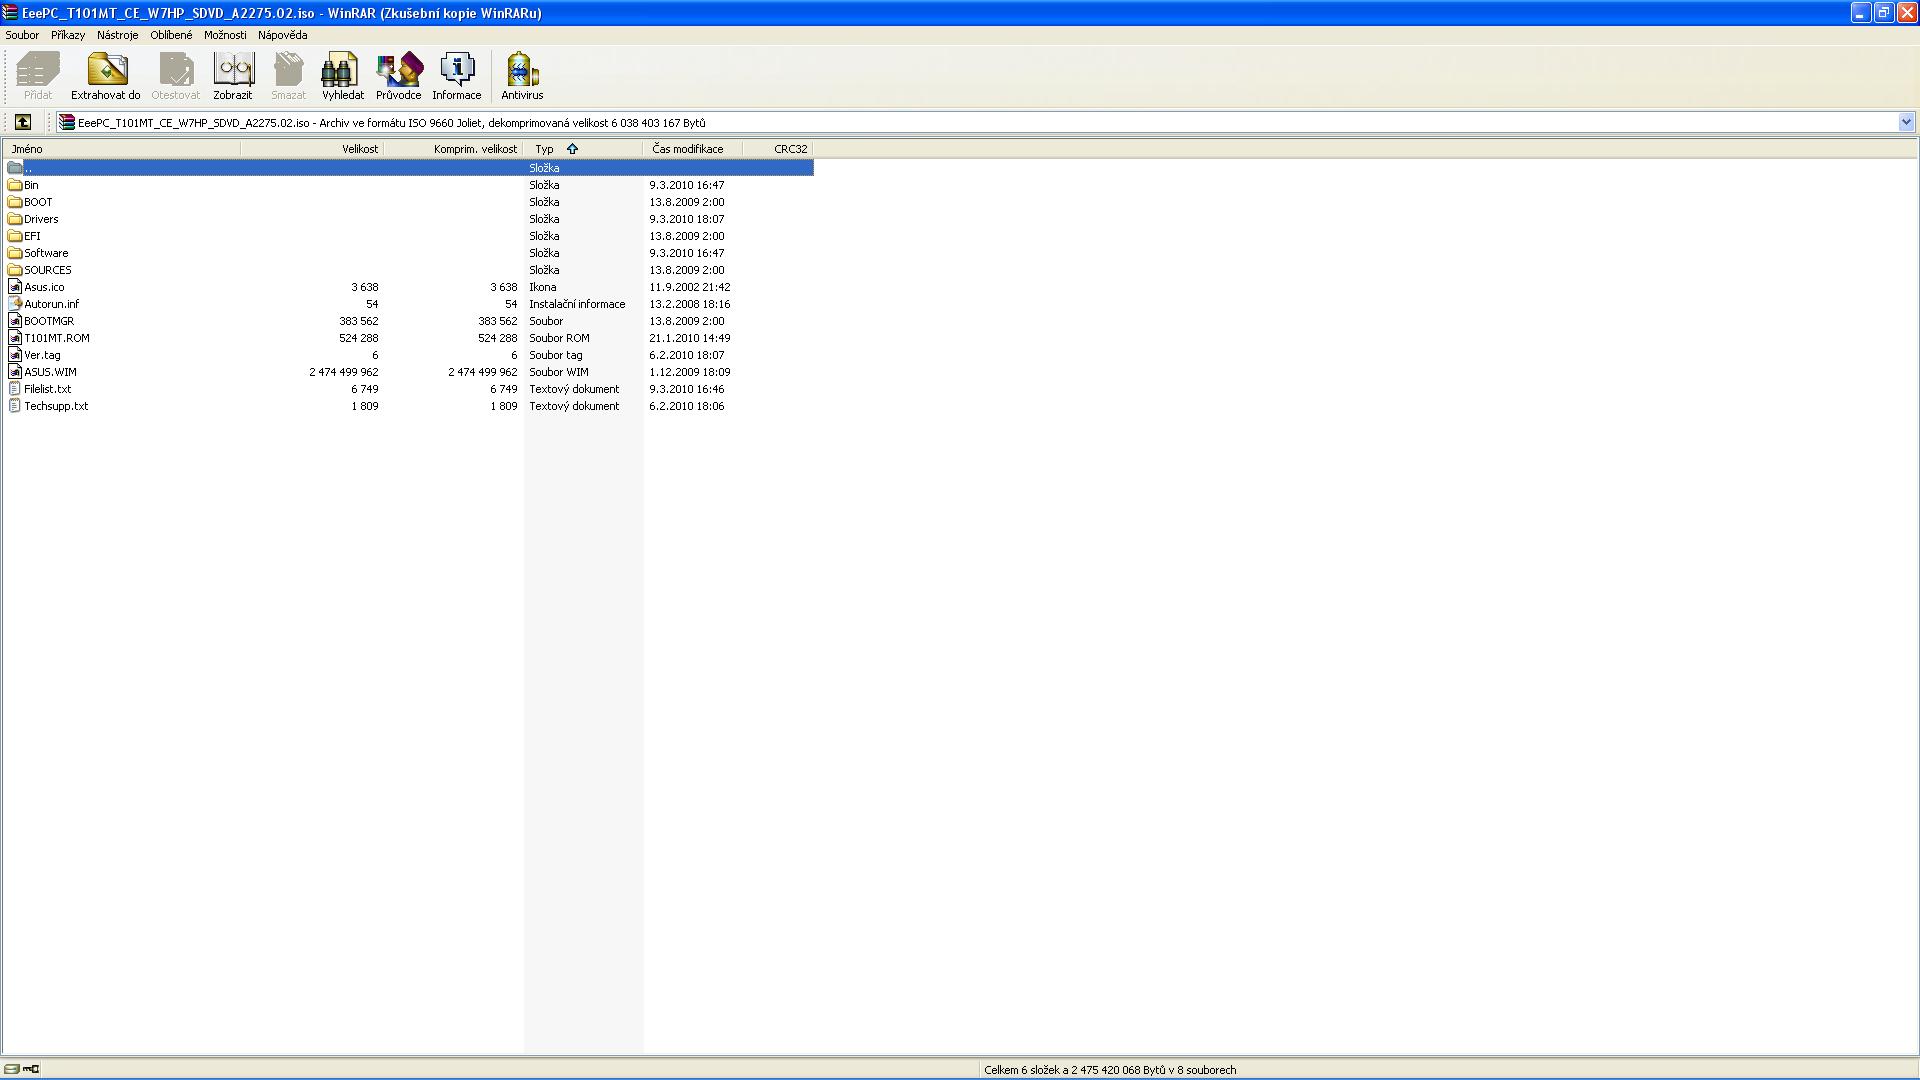Select the BOOT folder icon
1920x1080 pixels.
15,202
